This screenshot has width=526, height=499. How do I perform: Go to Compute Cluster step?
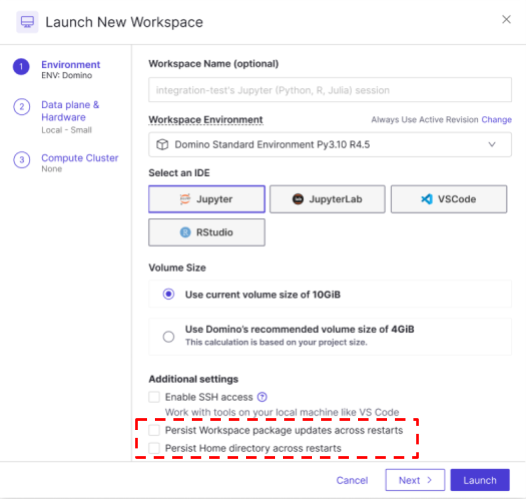click(x=80, y=158)
